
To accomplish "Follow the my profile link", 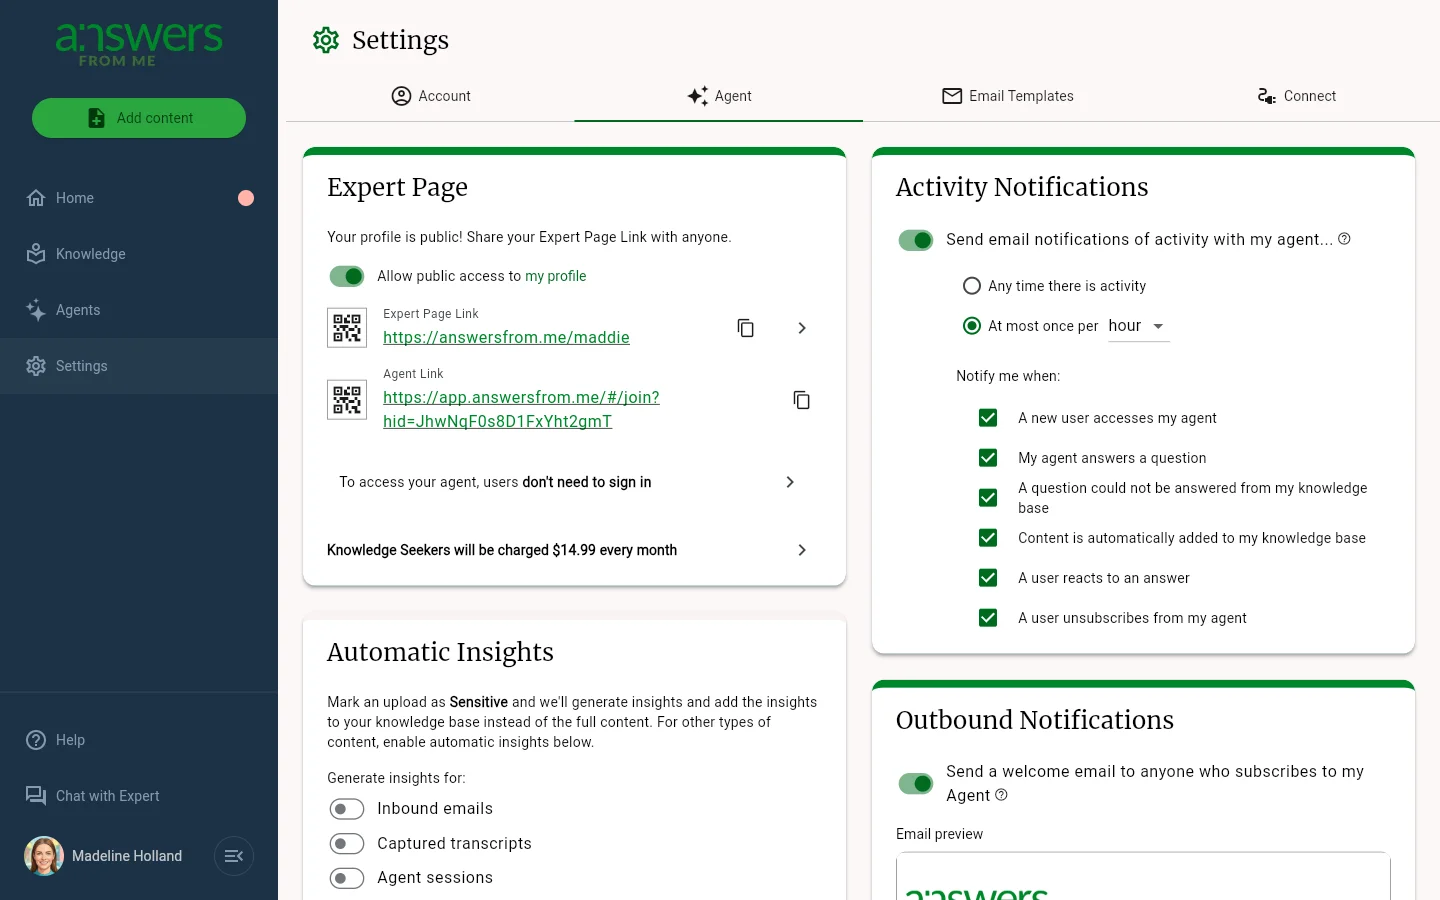I will (x=556, y=276).
